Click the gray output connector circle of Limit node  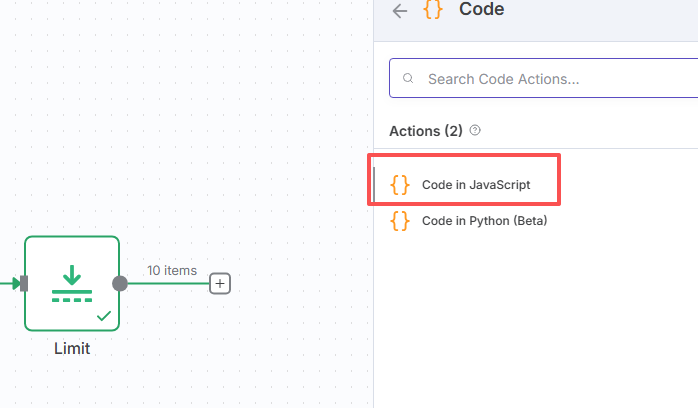pos(120,283)
